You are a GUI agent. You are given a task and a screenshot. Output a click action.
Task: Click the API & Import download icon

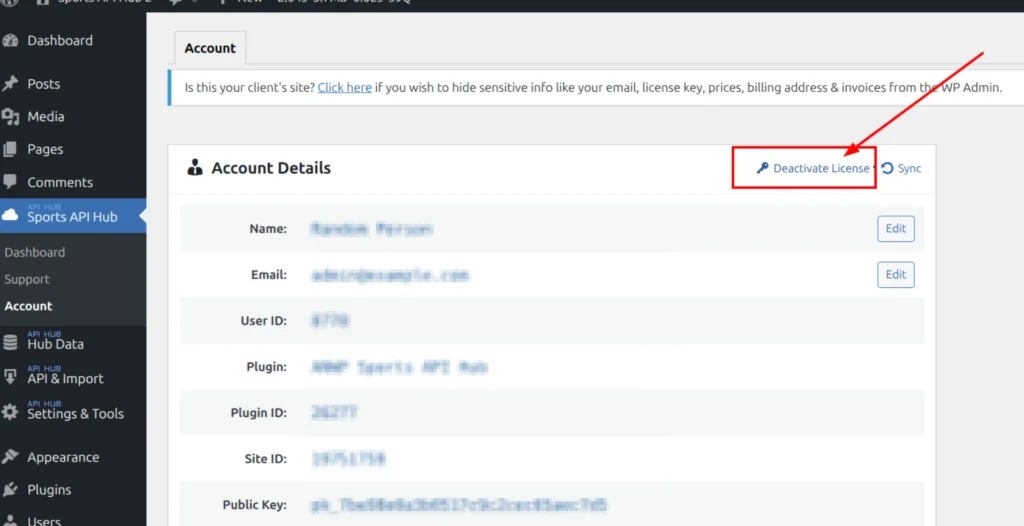pos(10,377)
